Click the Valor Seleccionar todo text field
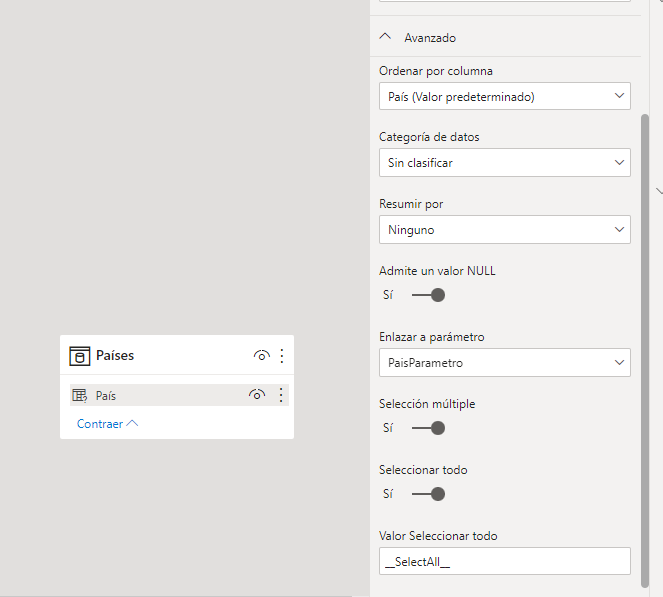The image size is (663, 597). (504, 561)
